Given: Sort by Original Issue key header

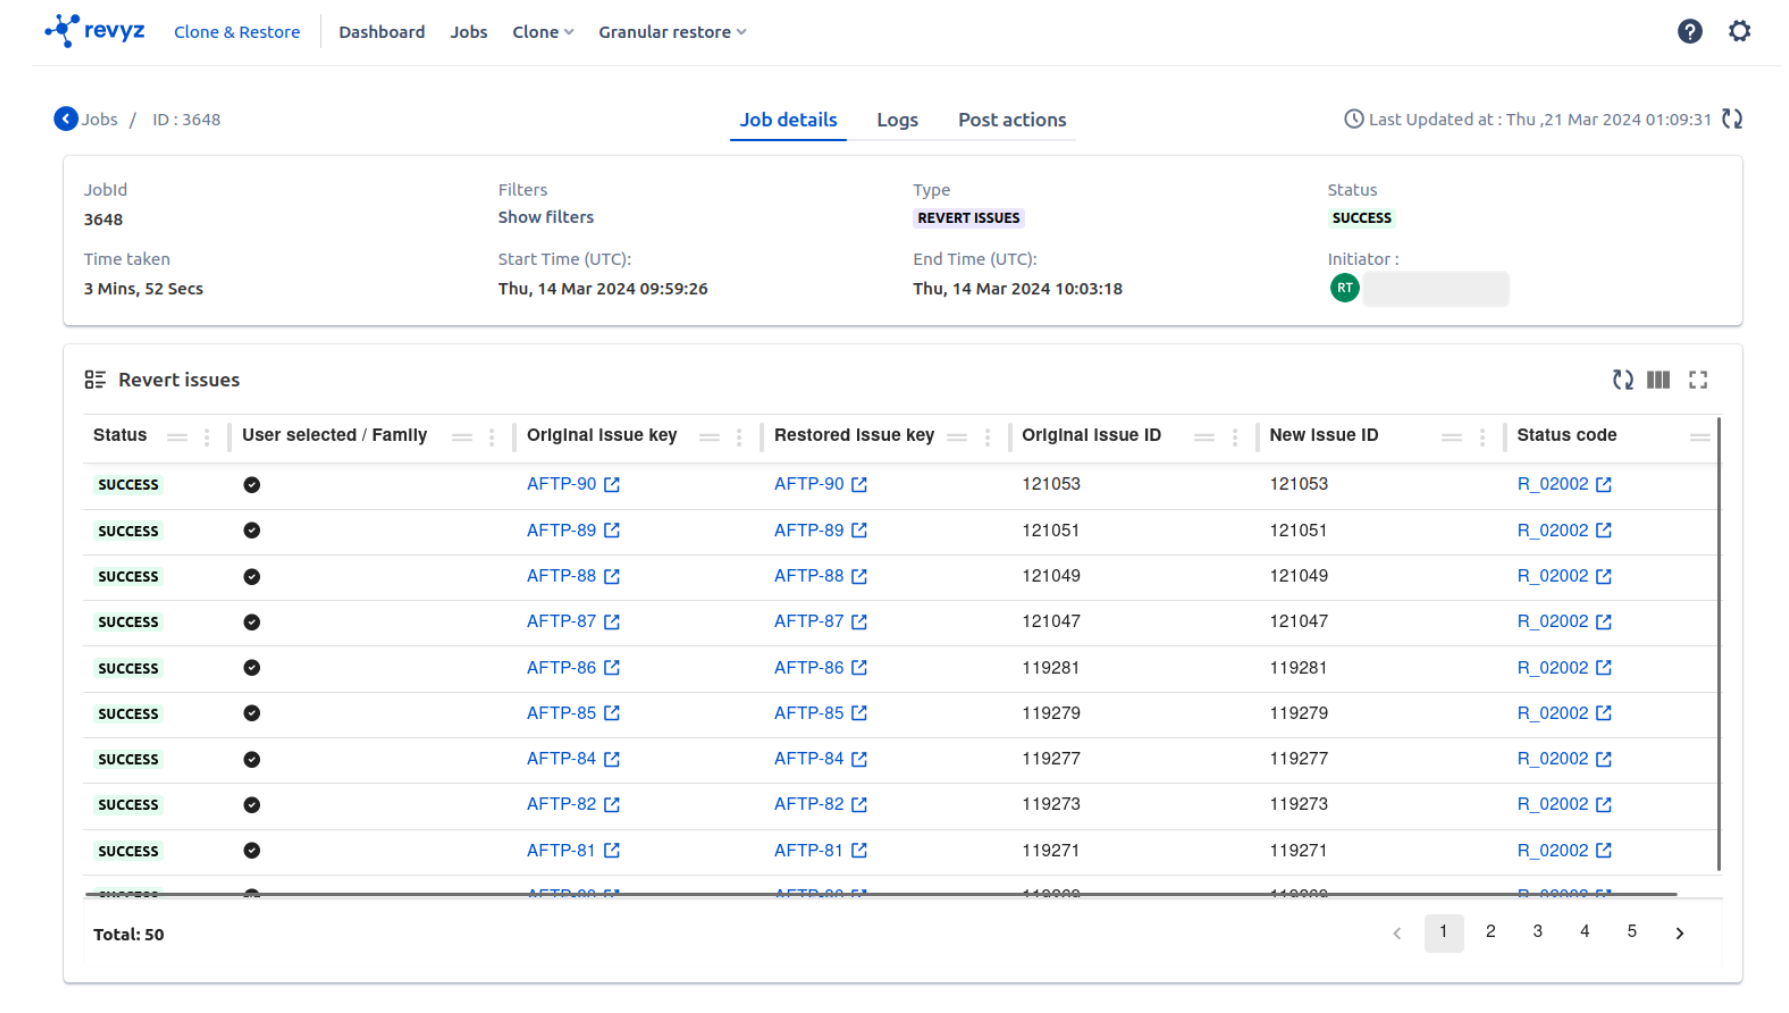Looking at the screenshot, I should [602, 436].
